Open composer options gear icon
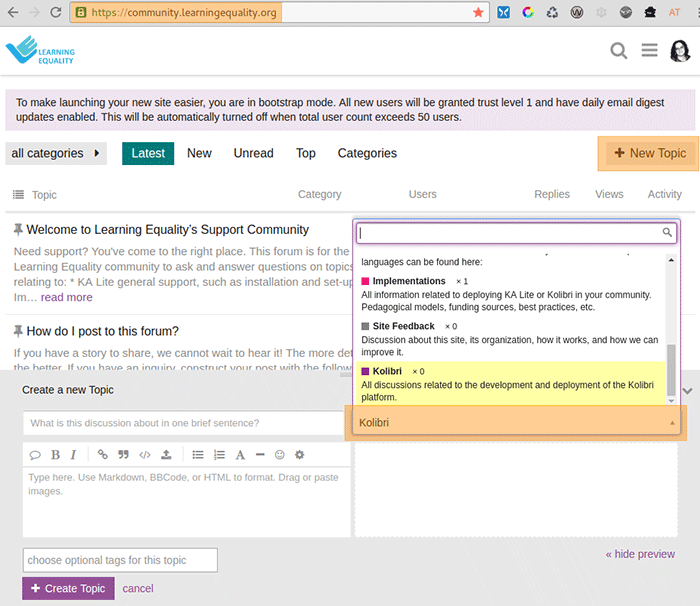 click(300, 455)
